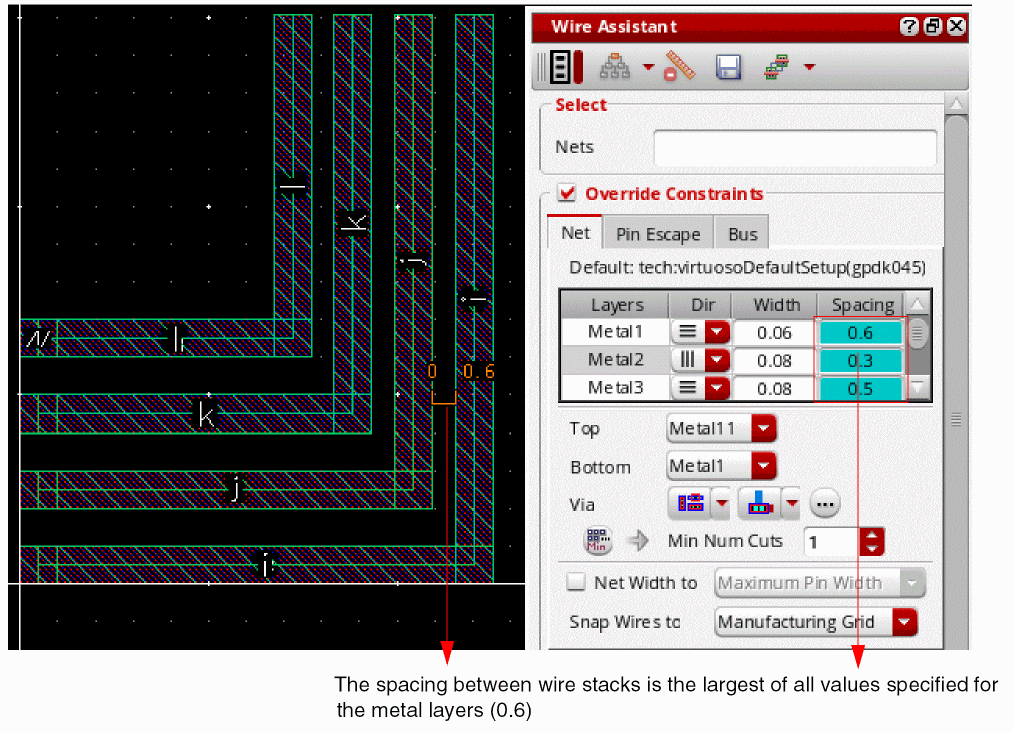Click the via cut shape icon
1013x732 pixels.
pyautogui.click(x=760, y=503)
